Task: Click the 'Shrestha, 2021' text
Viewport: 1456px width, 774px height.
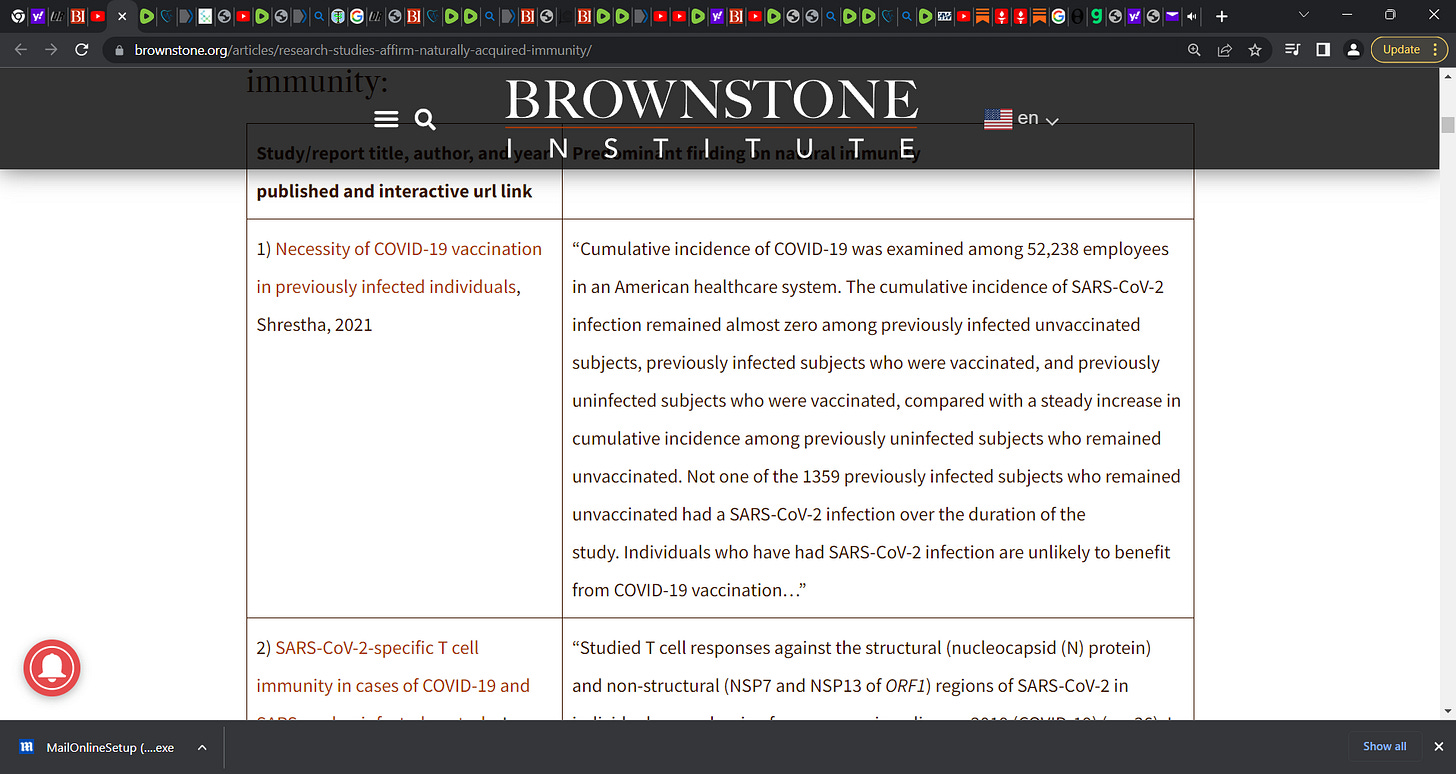Action: coord(314,324)
